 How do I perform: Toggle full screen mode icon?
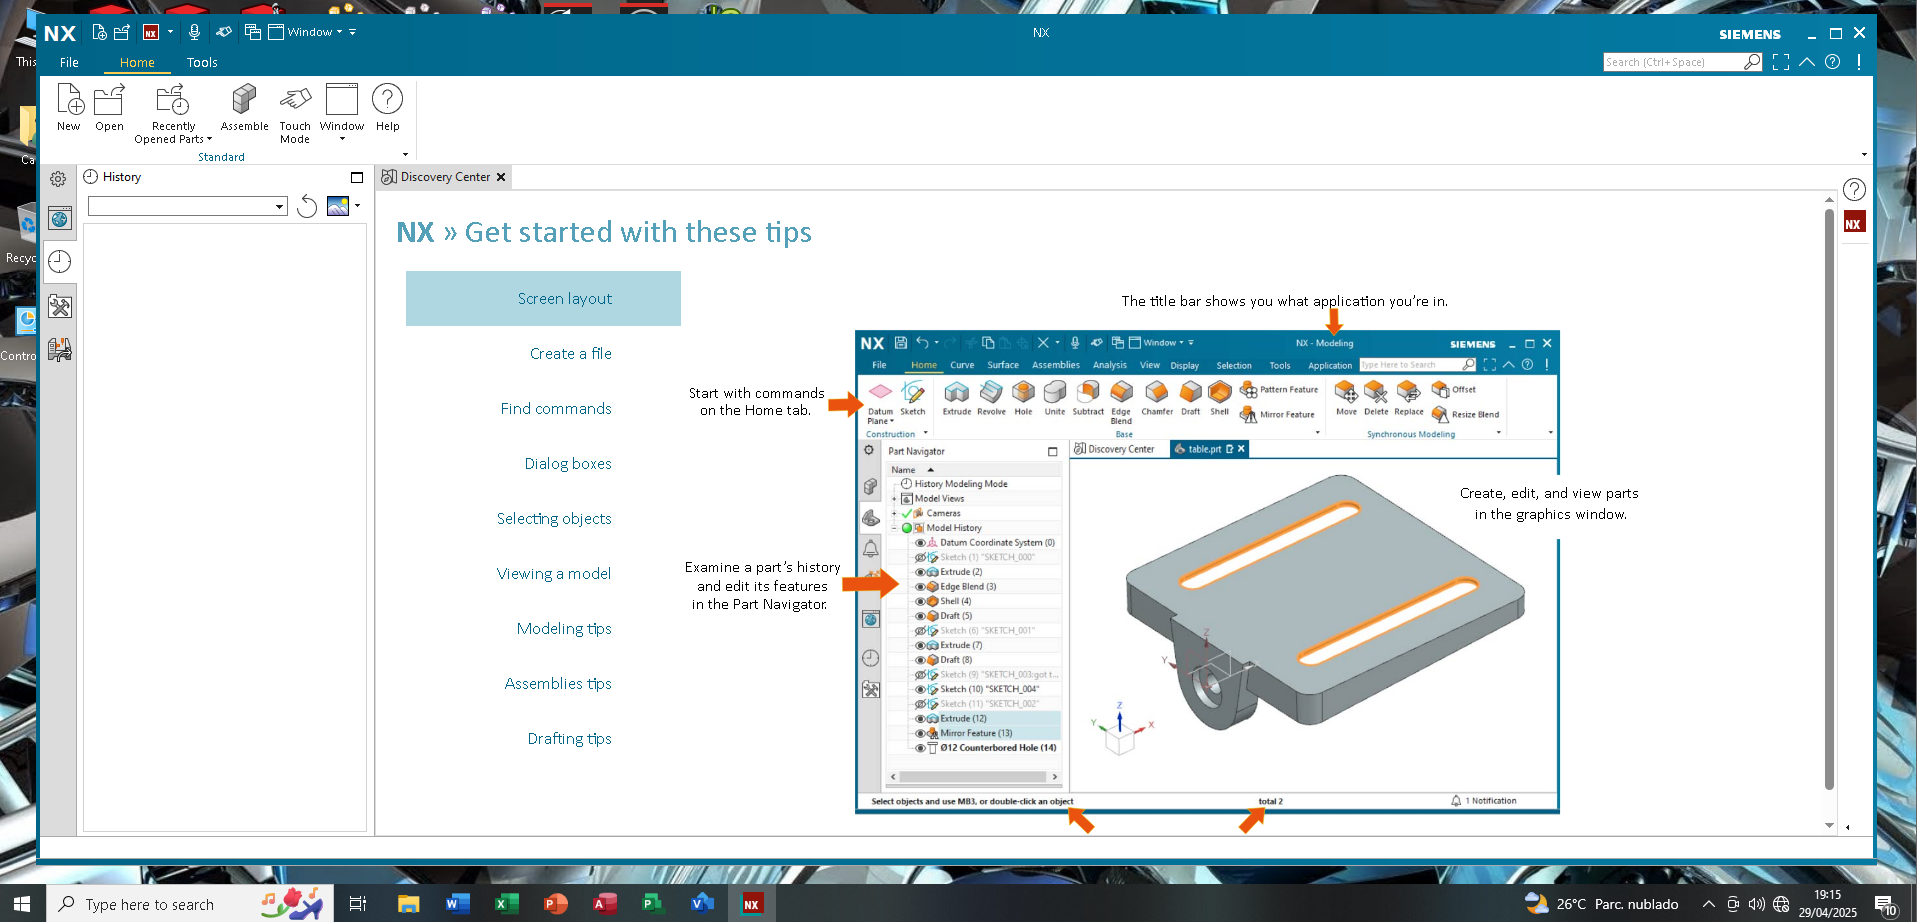click(x=1781, y=62)
